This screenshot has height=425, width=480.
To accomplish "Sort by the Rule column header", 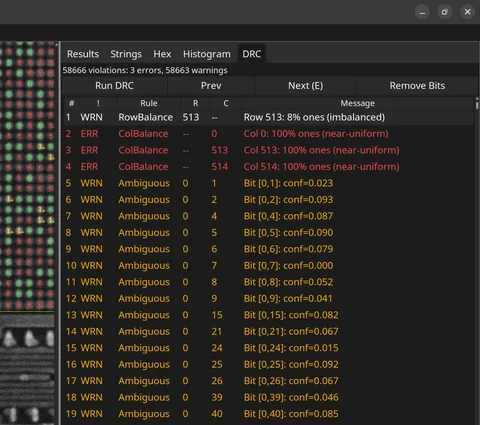I will (148, 103).
